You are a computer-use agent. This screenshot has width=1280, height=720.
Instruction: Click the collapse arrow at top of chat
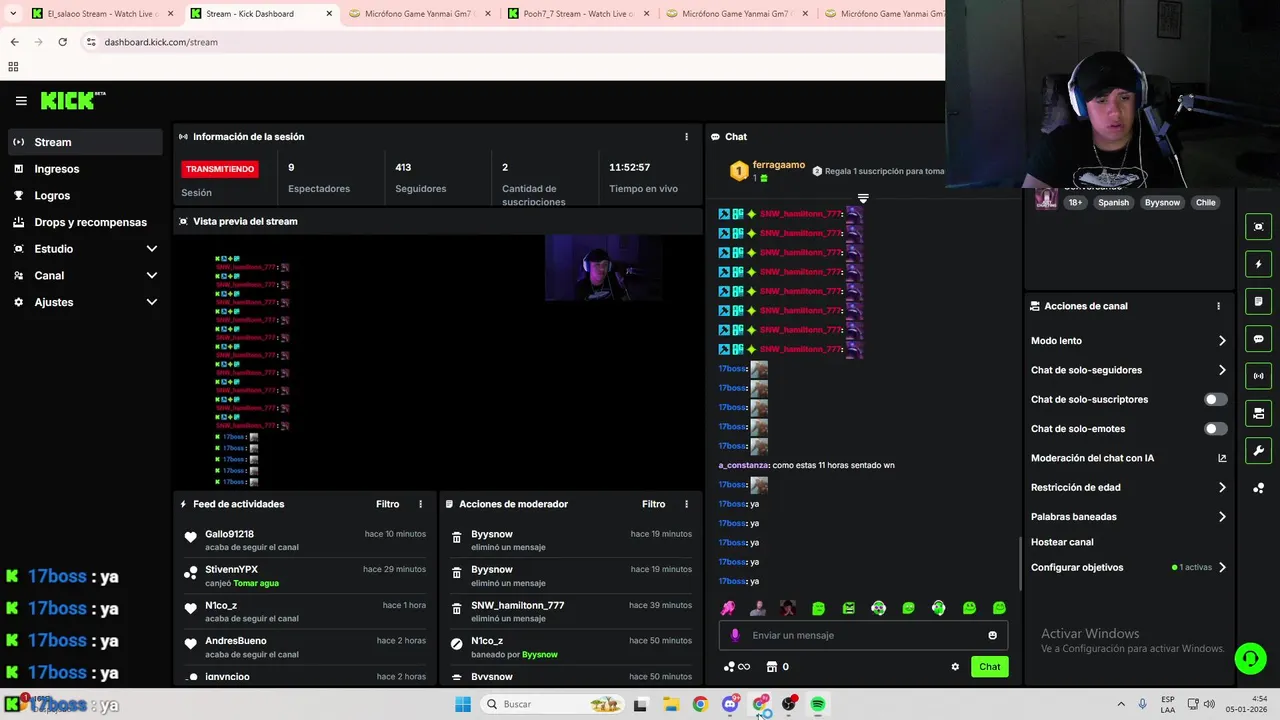coord(863,198)
